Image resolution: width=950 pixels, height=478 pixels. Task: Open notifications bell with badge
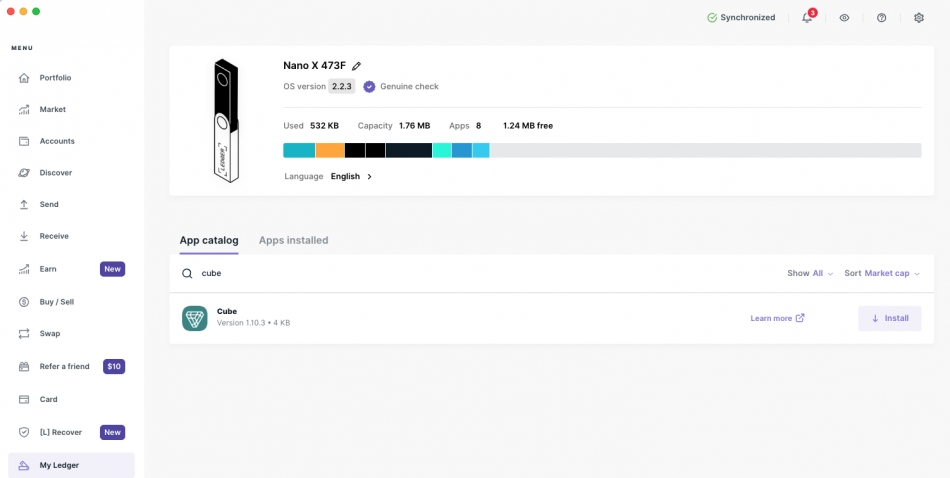click(808, 17)
